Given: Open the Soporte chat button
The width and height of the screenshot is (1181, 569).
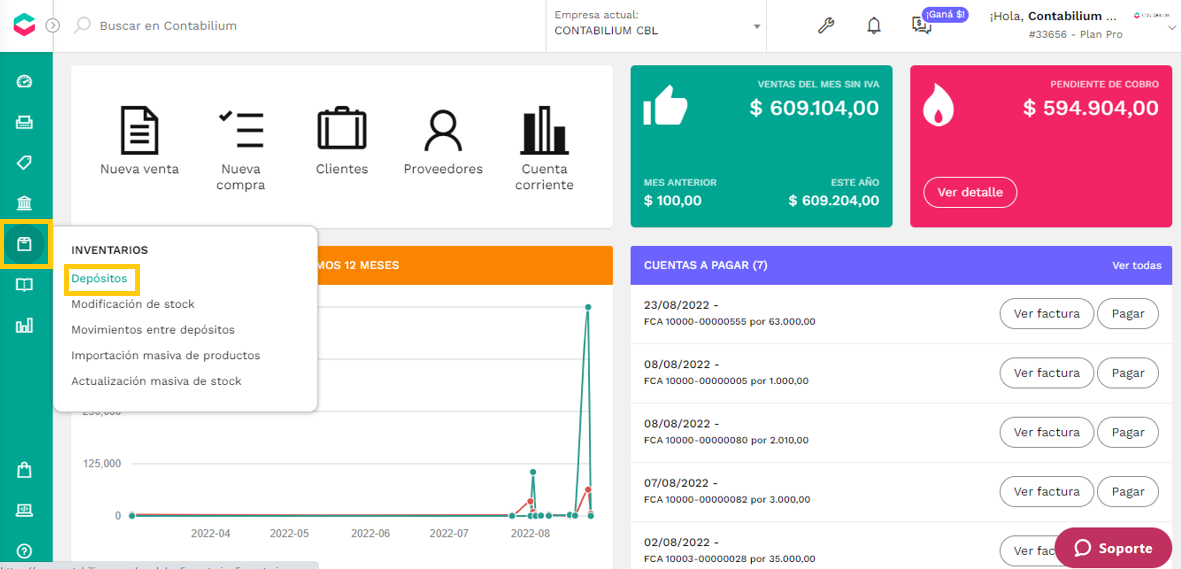Looking at the screenshot, I should point(1113,548).
